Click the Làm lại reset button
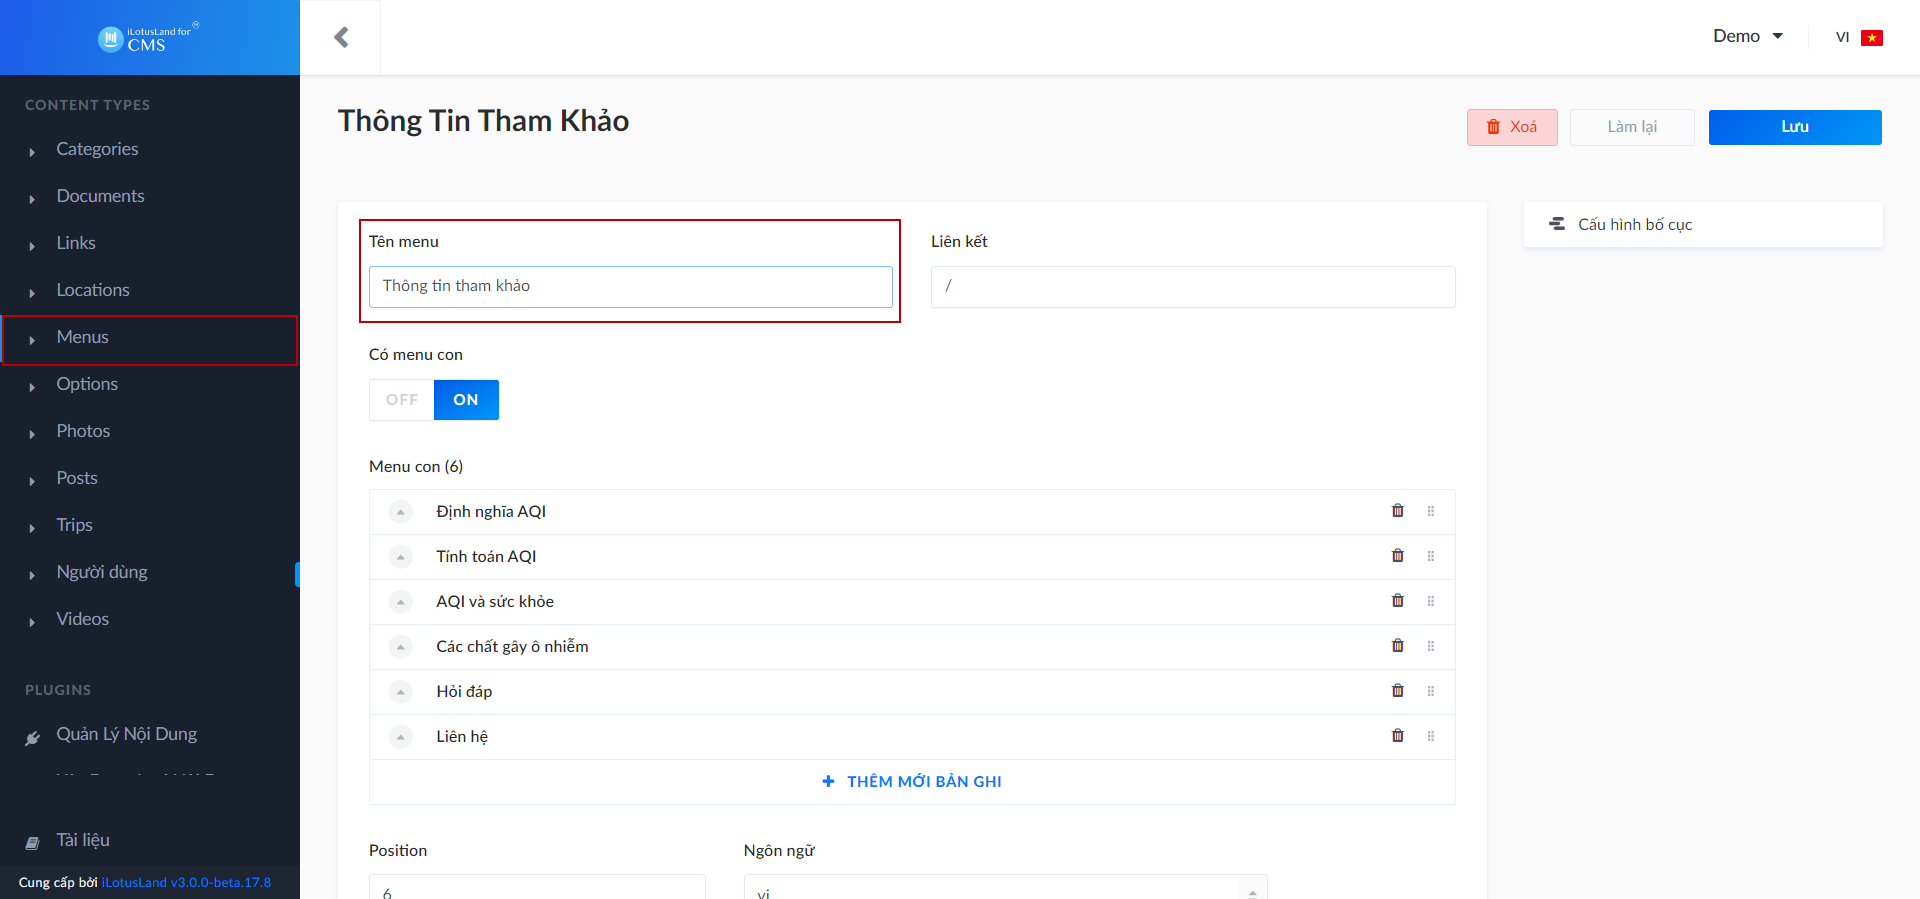This screenshot has height=899, width=1920. coord(1632,127)
